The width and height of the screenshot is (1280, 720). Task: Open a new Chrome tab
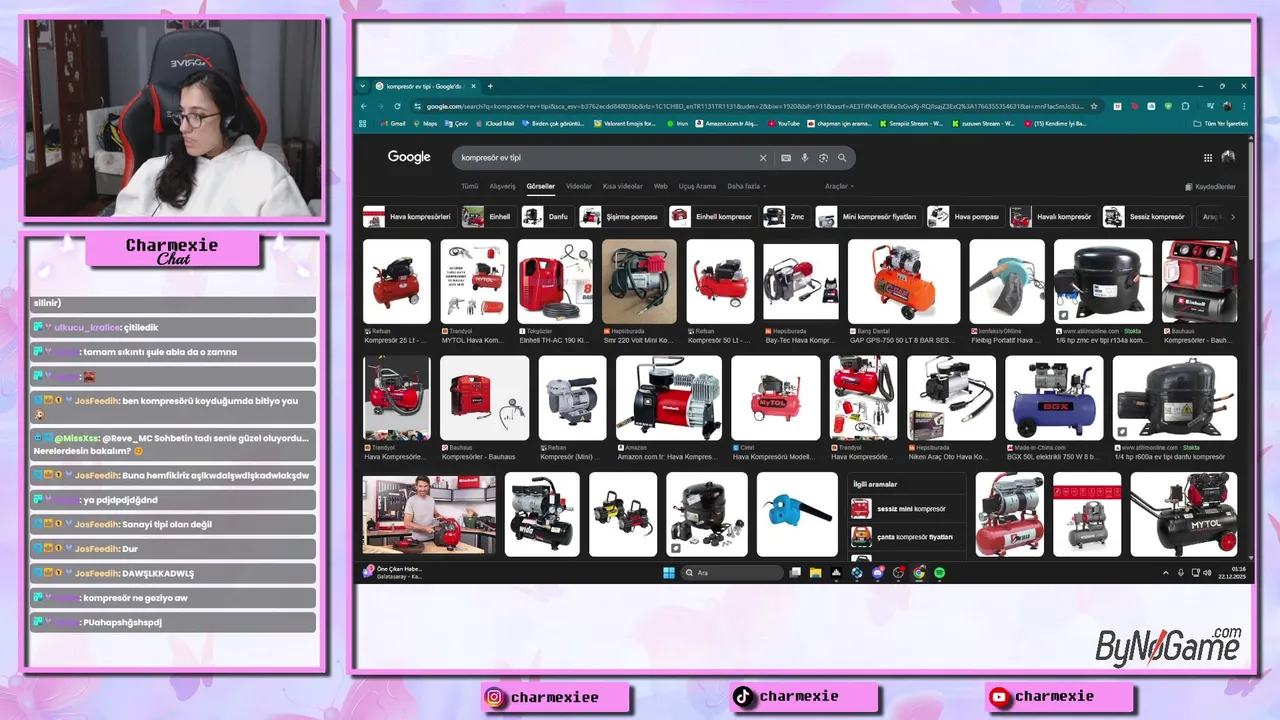[490, 86]
